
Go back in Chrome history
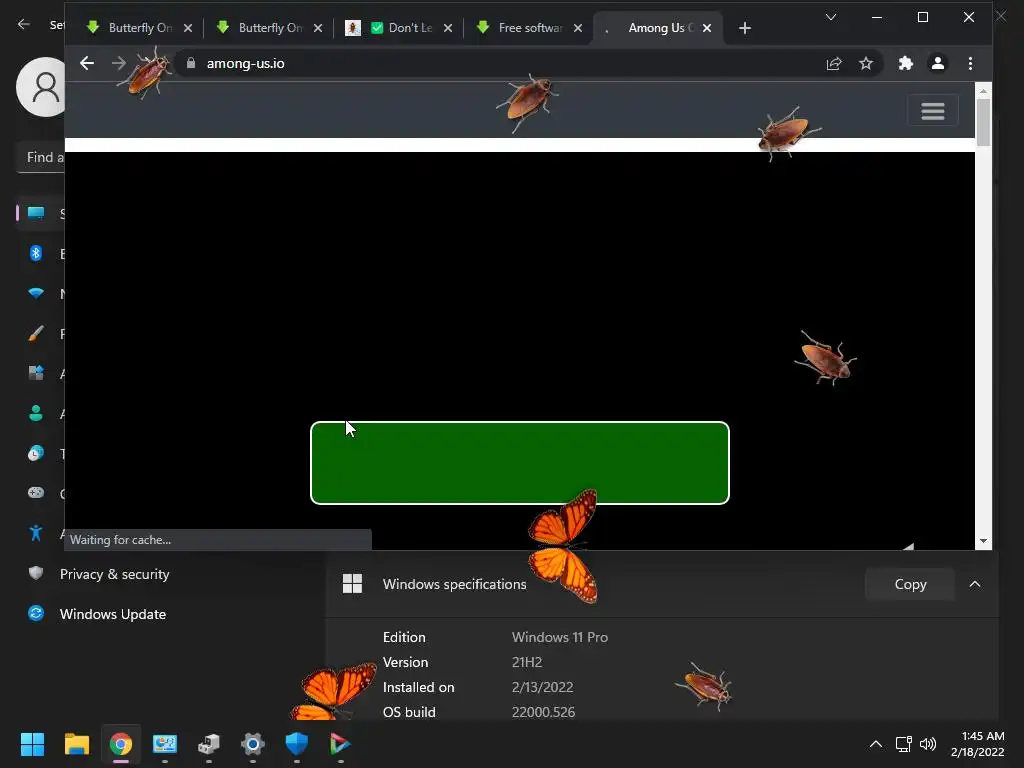click(87, 63)
